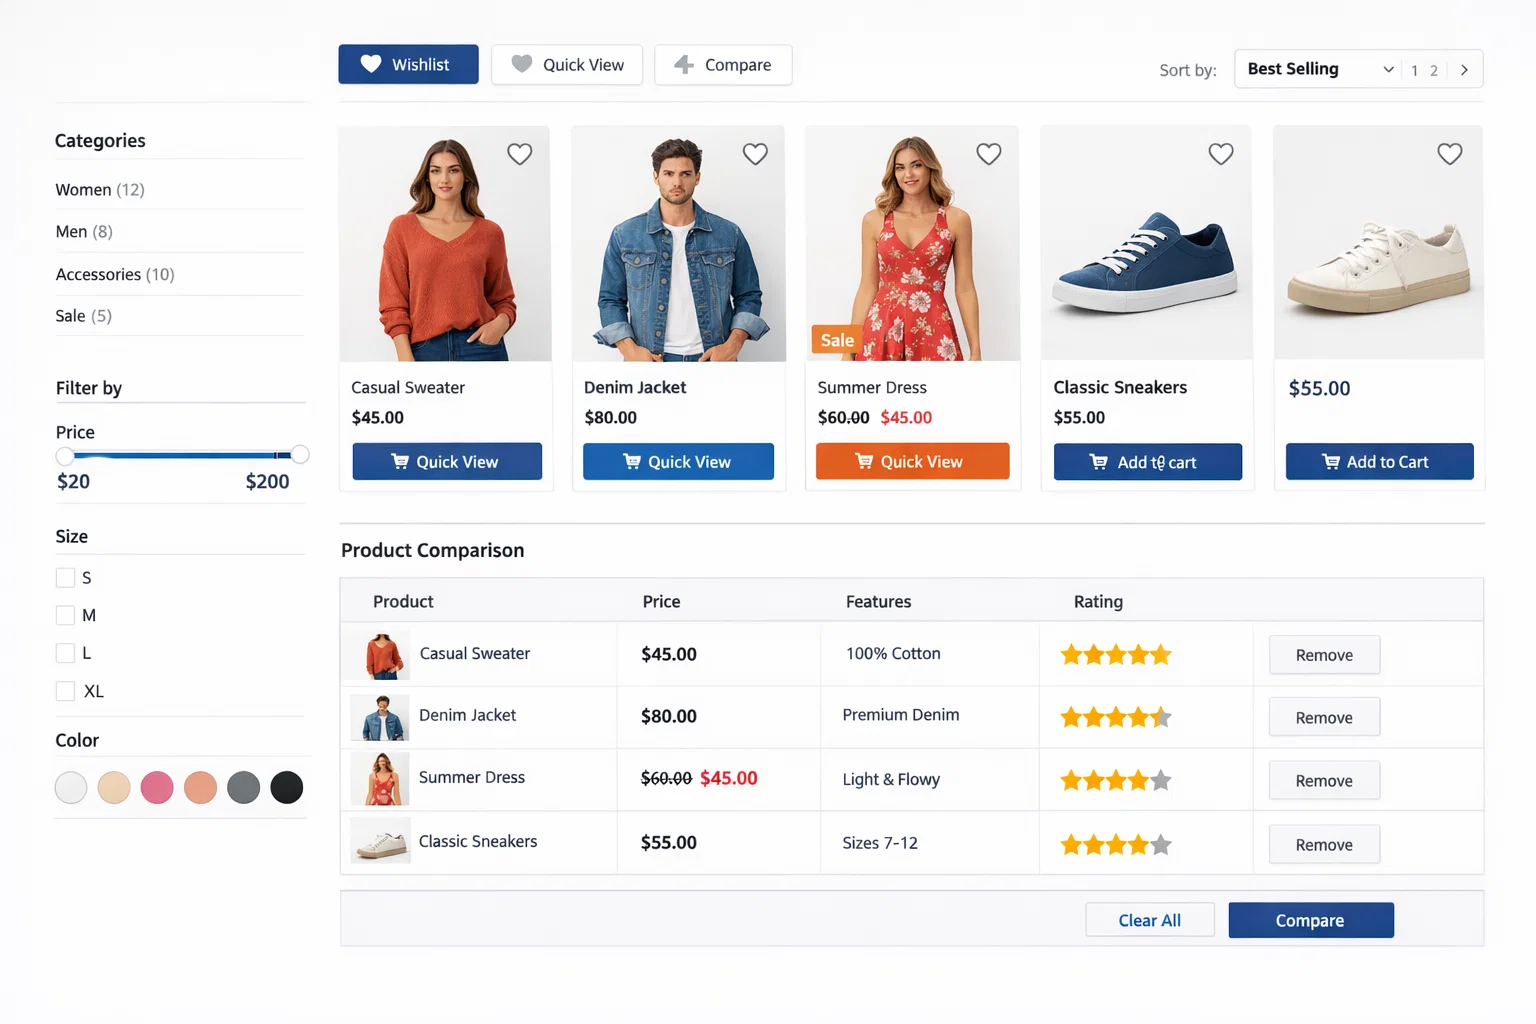This screenshot has width=1536, height=1024.
Task: Go to page 2 of results
Action: [x=1433, y=71]
